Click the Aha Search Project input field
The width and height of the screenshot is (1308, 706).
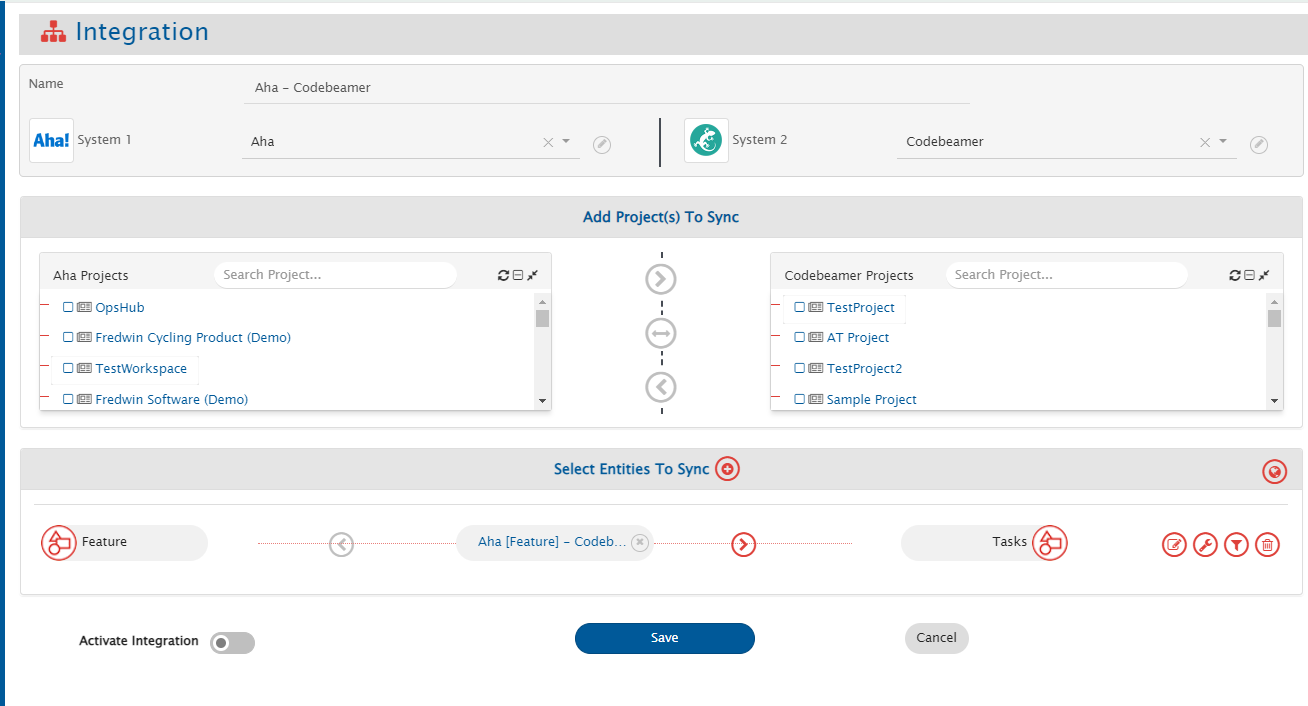335,275
